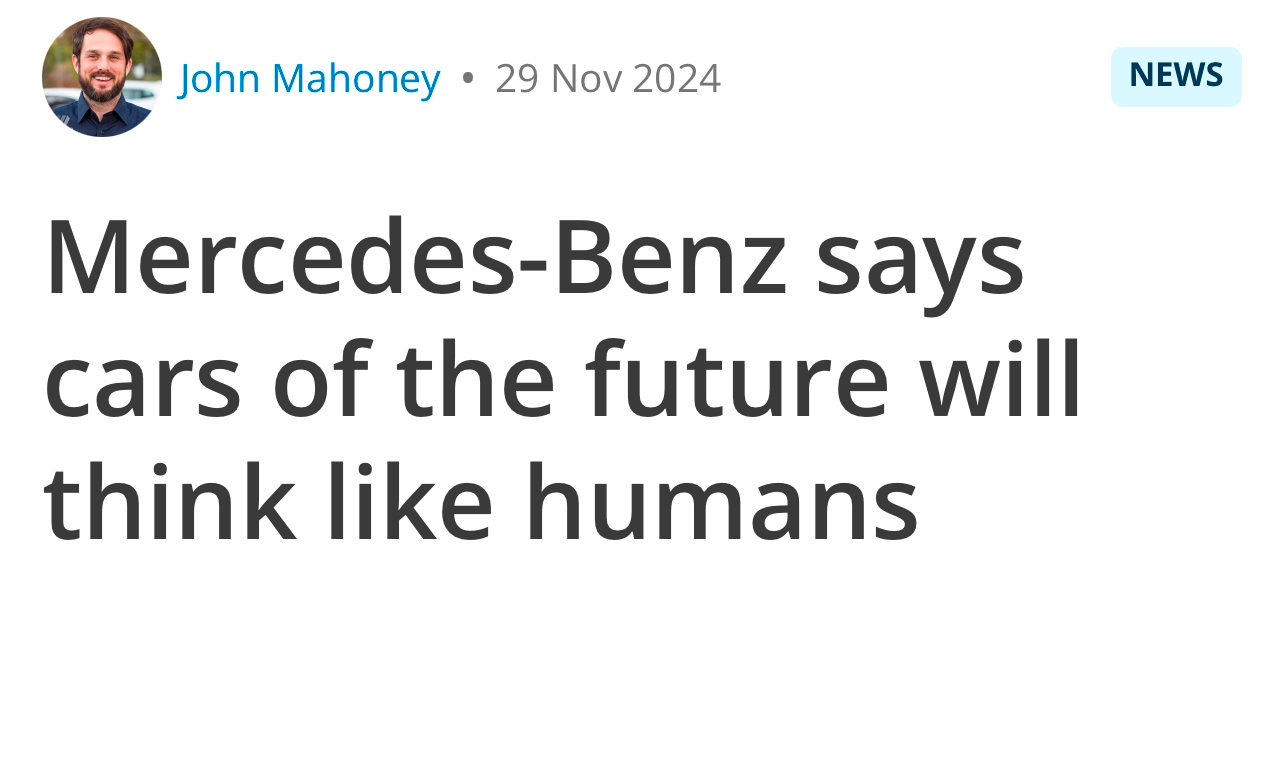Click the surname "Mahoney" in the byline
Image resolution: width=1284 pixels, height=762 pixels.
tap(356, 80)
